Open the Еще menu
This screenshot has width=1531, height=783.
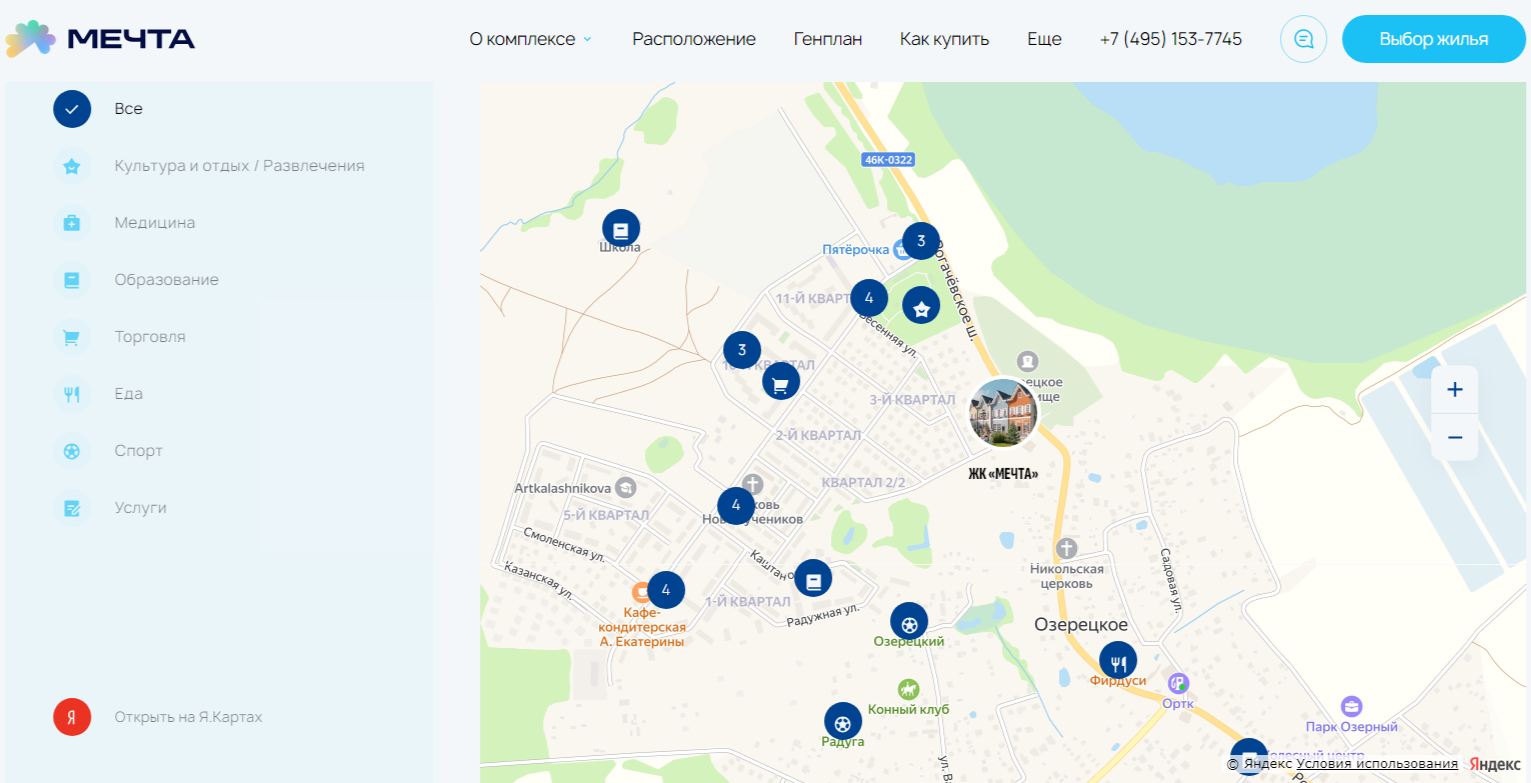click(1044, 40)
